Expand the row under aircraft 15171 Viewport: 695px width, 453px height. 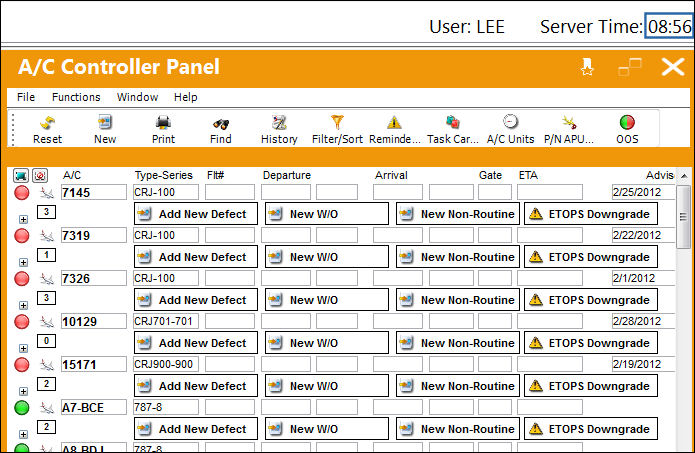(x=23, y=391)
